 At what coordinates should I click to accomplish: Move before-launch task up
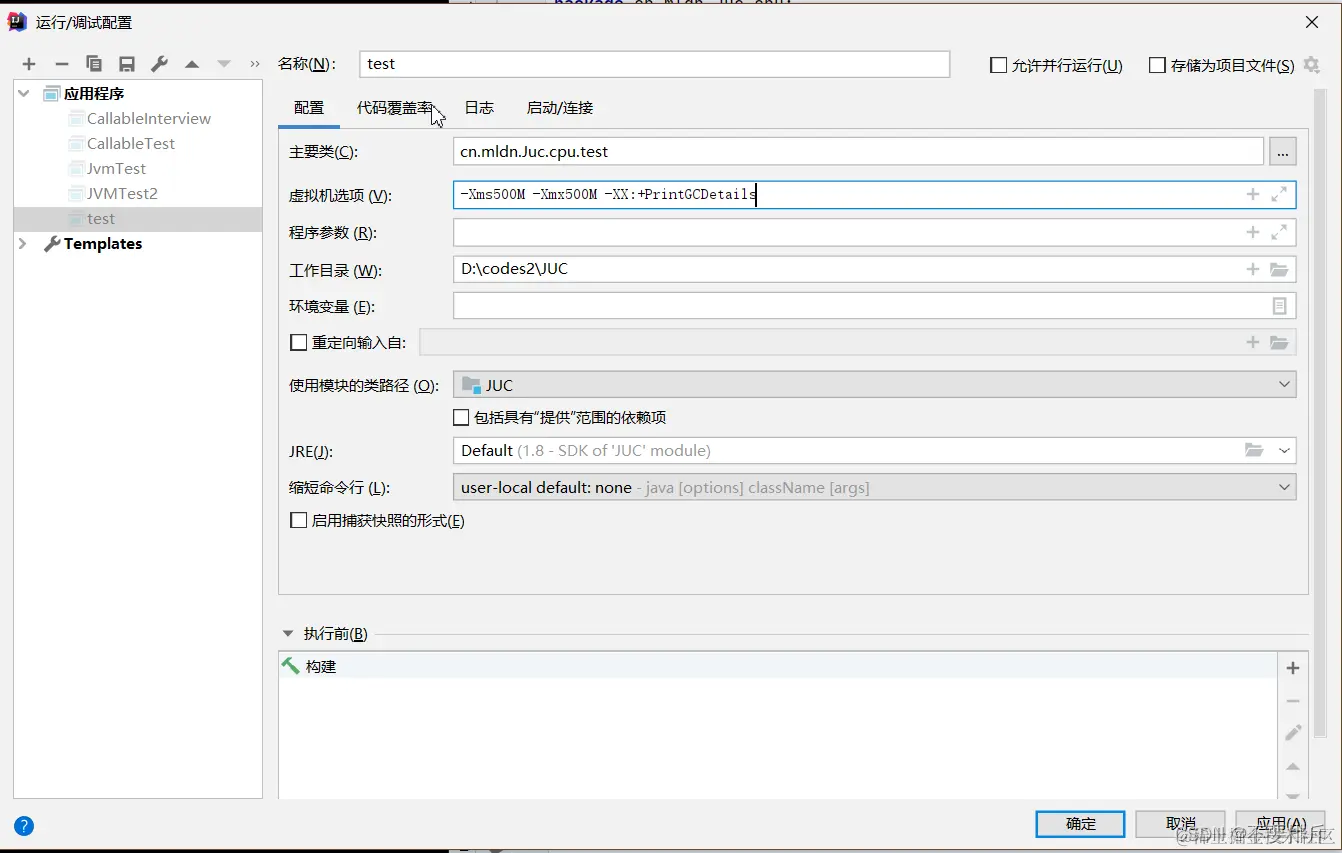pos(1293,767)
